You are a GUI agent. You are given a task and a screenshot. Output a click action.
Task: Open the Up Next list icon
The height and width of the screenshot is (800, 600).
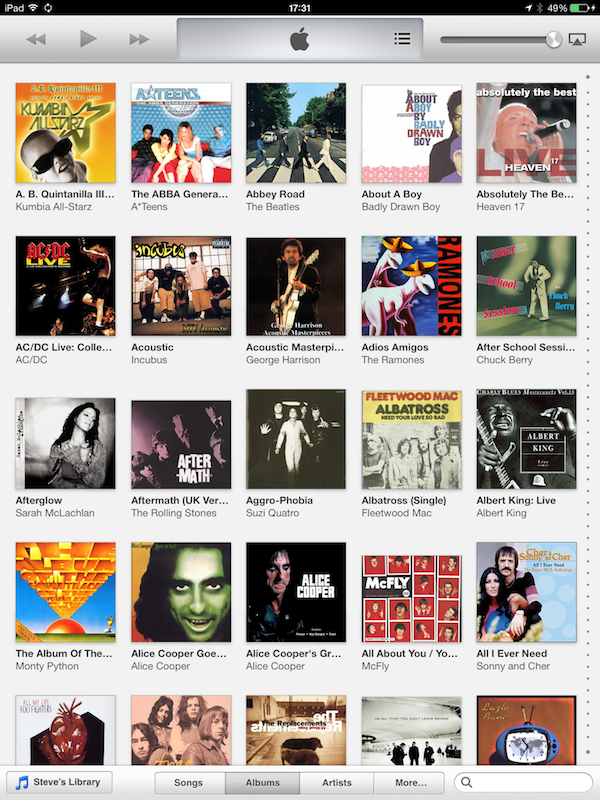coord(402,39)
